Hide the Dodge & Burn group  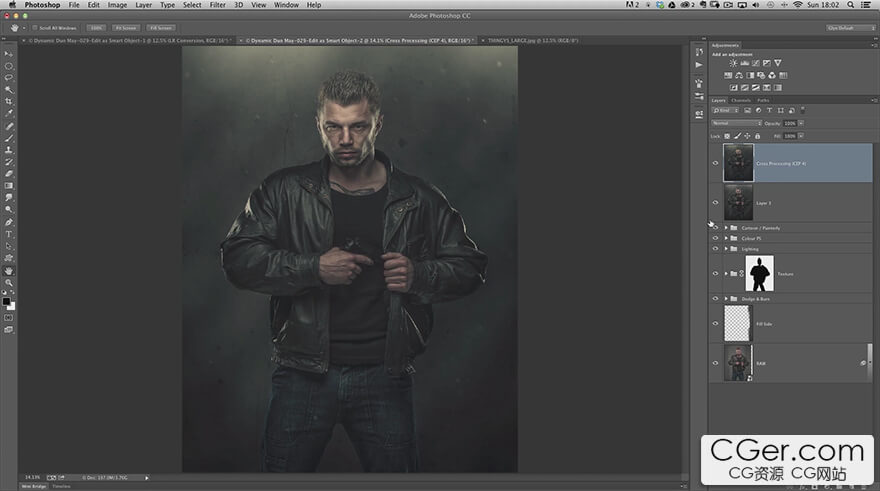pyautogui.click(x=715, y=299)
